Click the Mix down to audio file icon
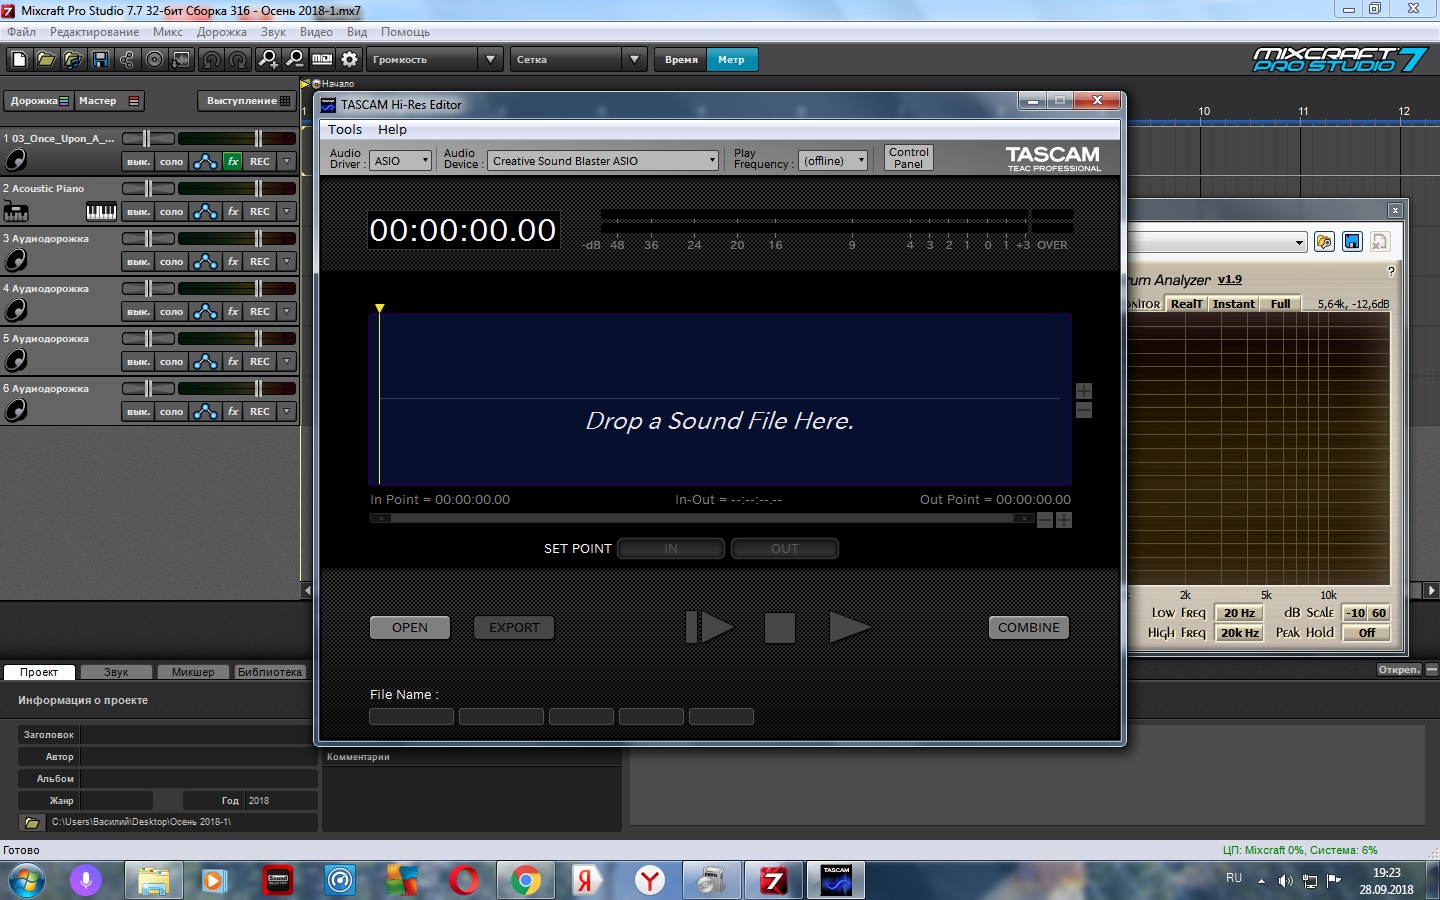 coord(181,60)
